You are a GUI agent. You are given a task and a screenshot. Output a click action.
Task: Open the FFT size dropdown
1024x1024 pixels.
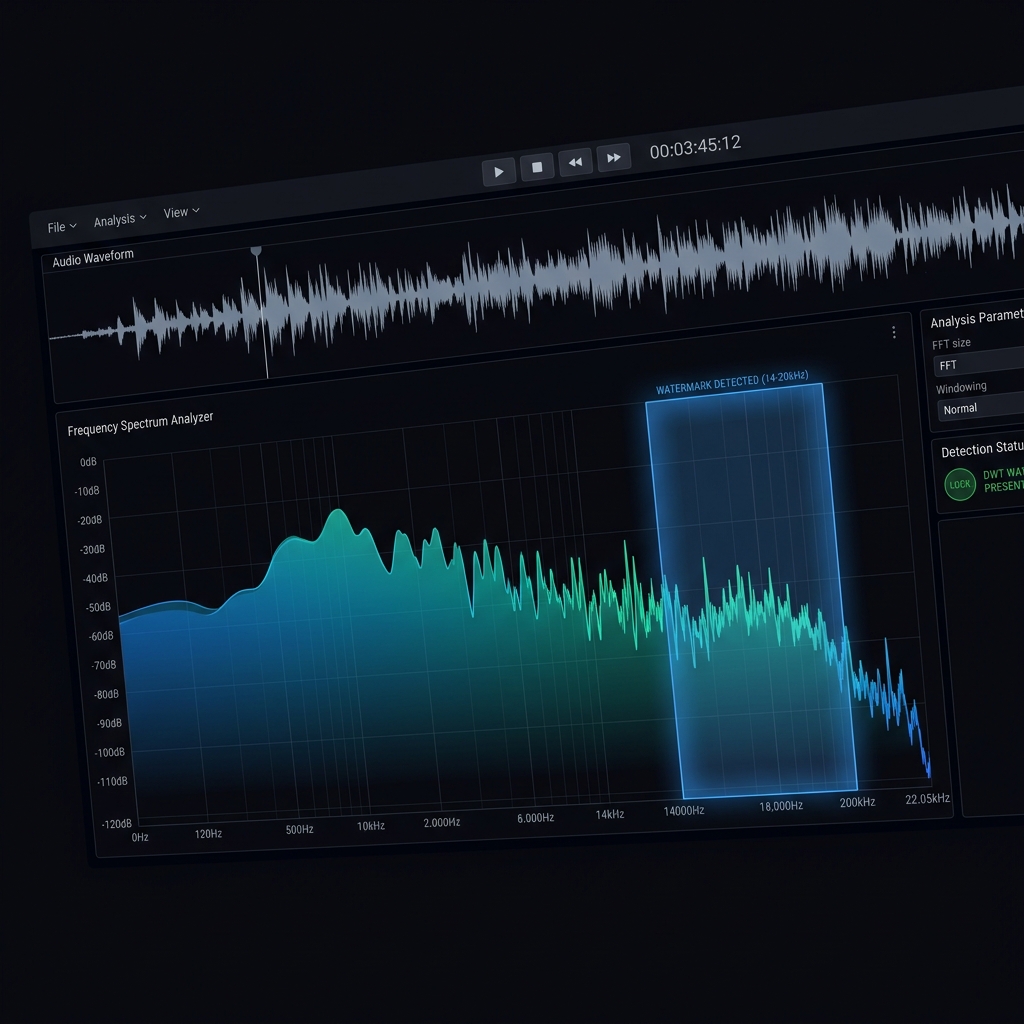pyautogui.click(x=980, y=362)
